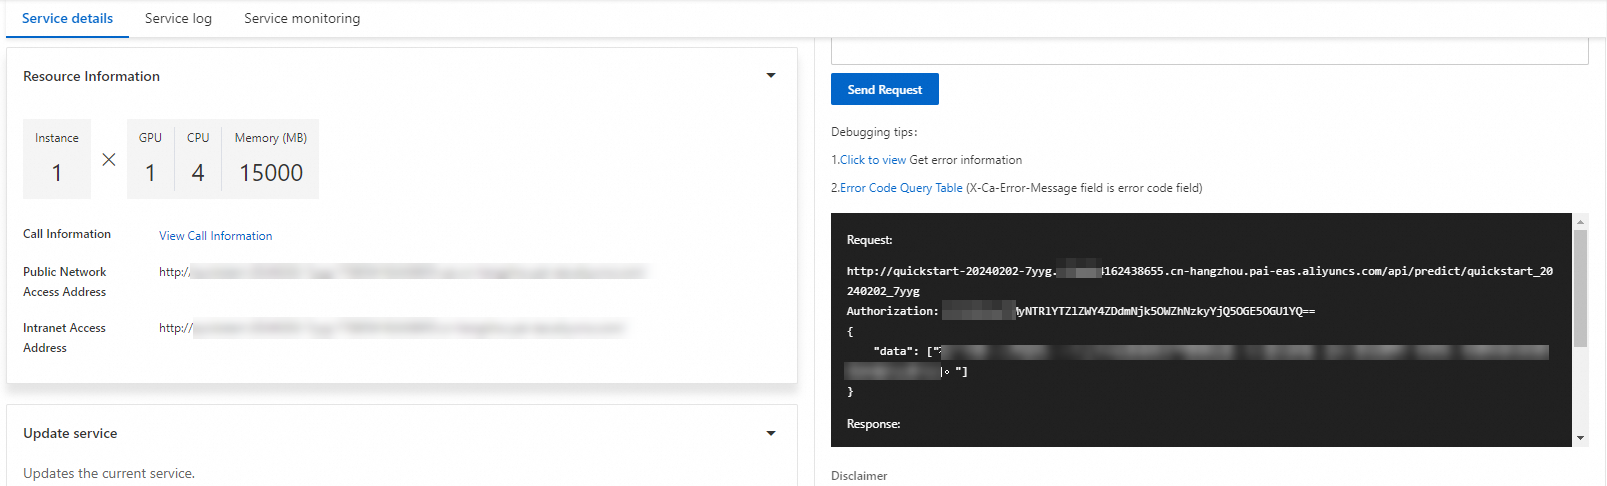1607x486 pixels.
Task: Open the Service monitoring tab
Action: click(x=302, y=18)
